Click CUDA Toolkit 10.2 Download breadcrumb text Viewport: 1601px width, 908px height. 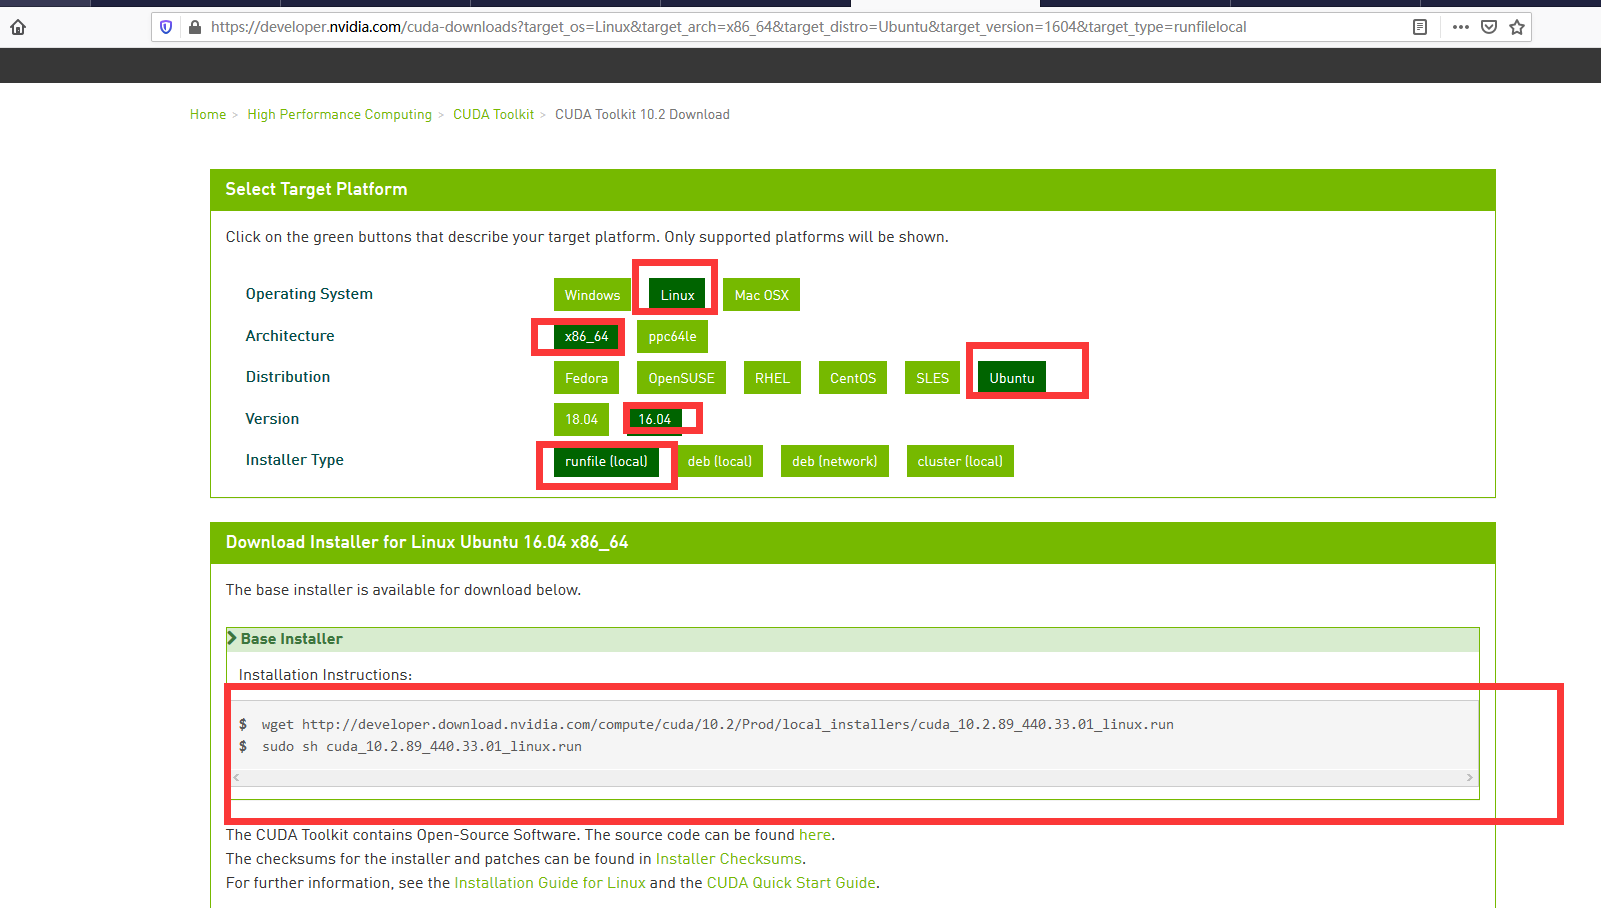click(642, 115)
